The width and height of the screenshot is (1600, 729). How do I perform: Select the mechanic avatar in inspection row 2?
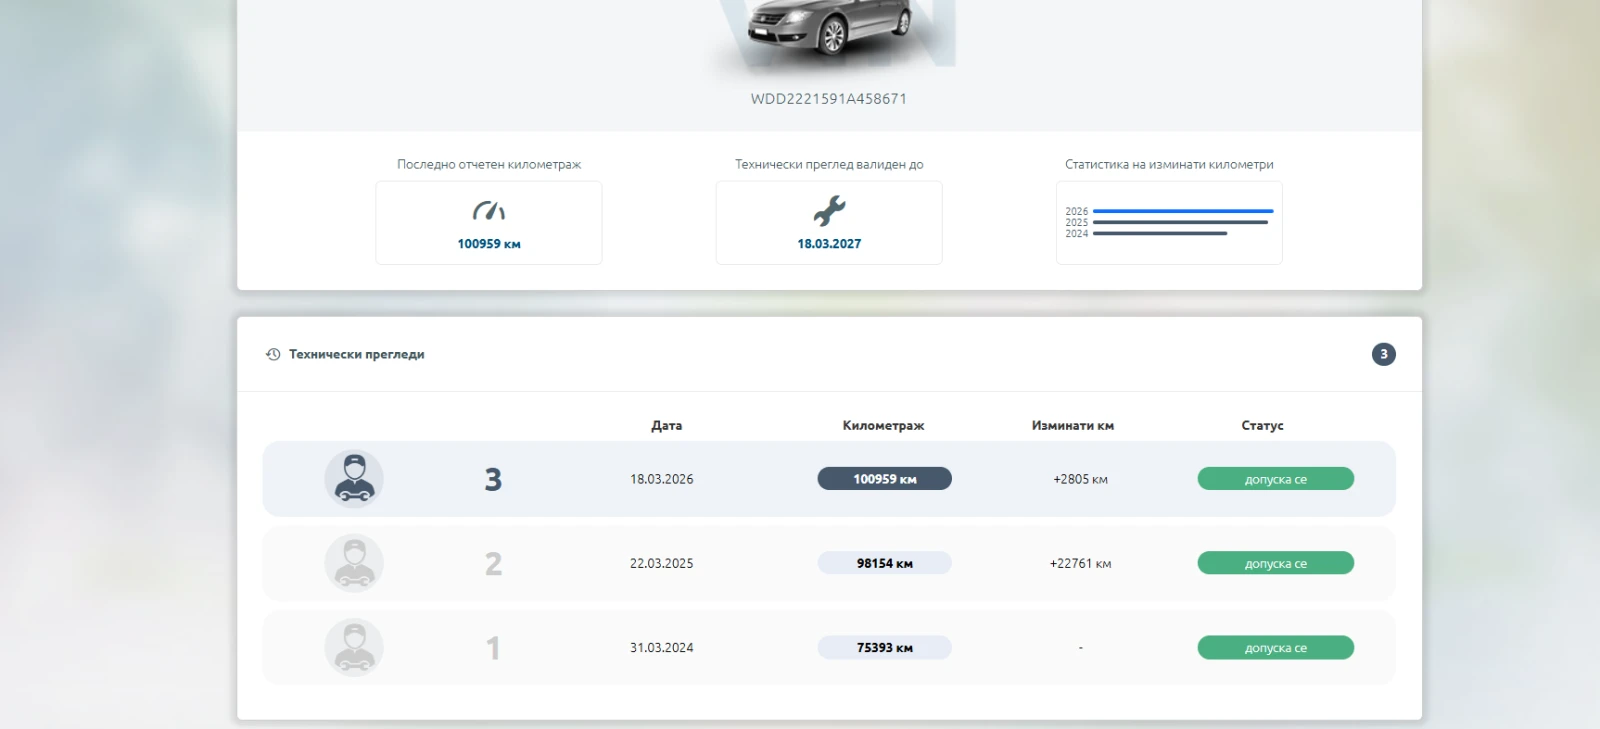354,563
